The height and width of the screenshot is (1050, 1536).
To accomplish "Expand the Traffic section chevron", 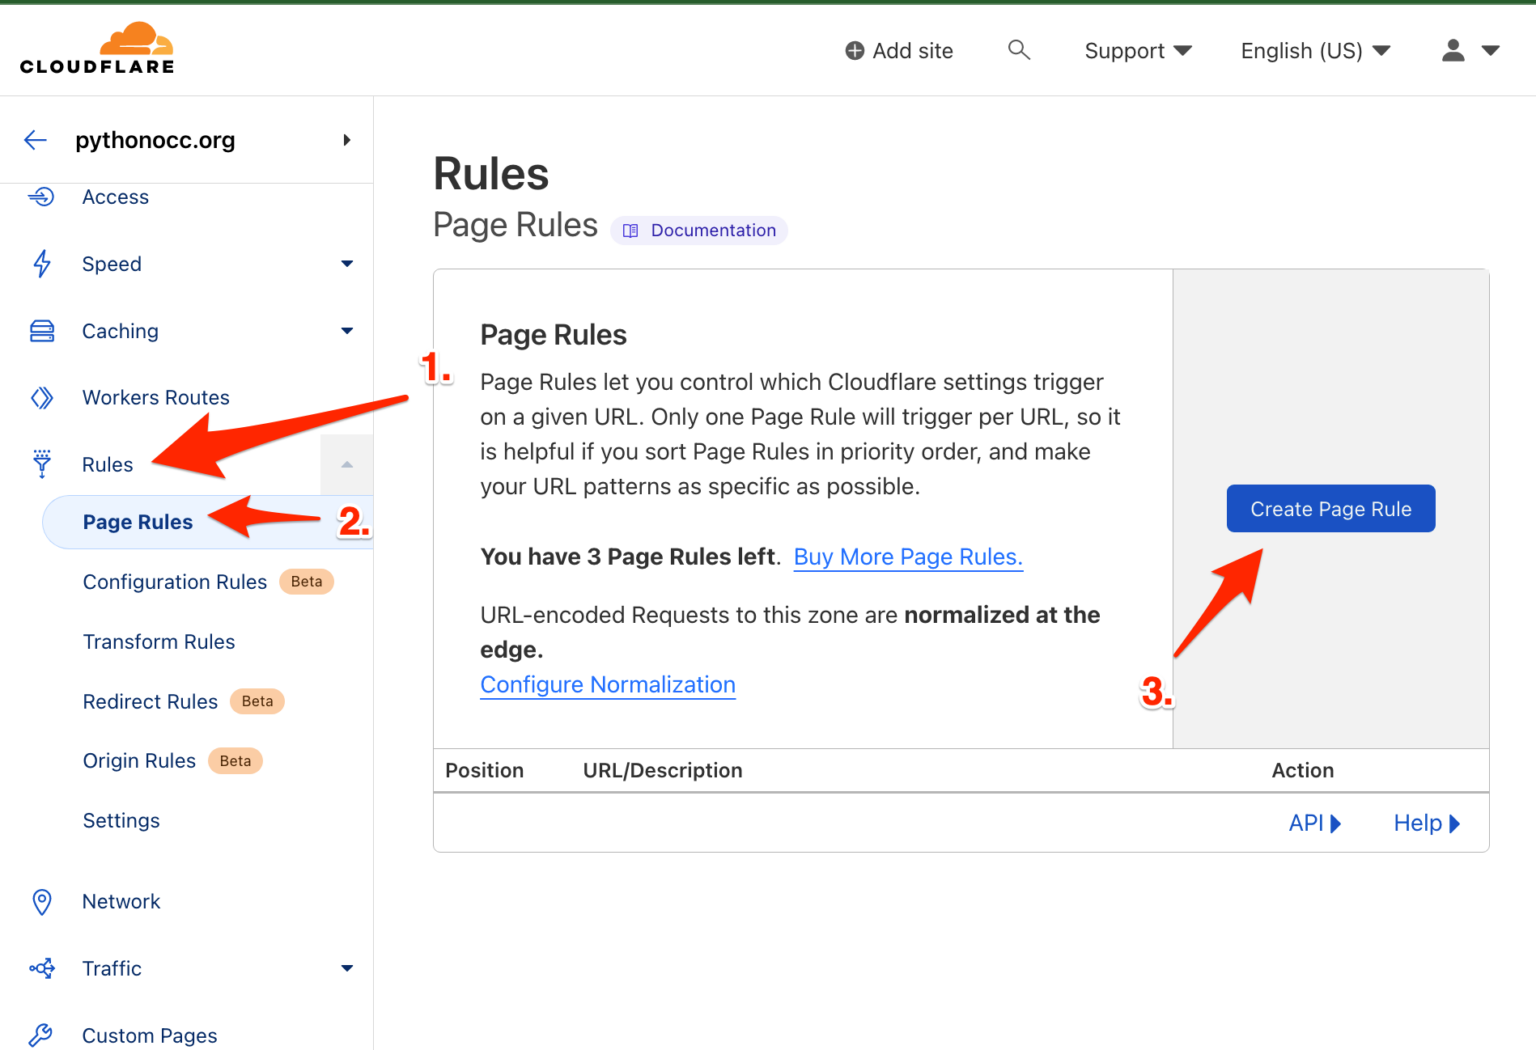I will 347,968.
